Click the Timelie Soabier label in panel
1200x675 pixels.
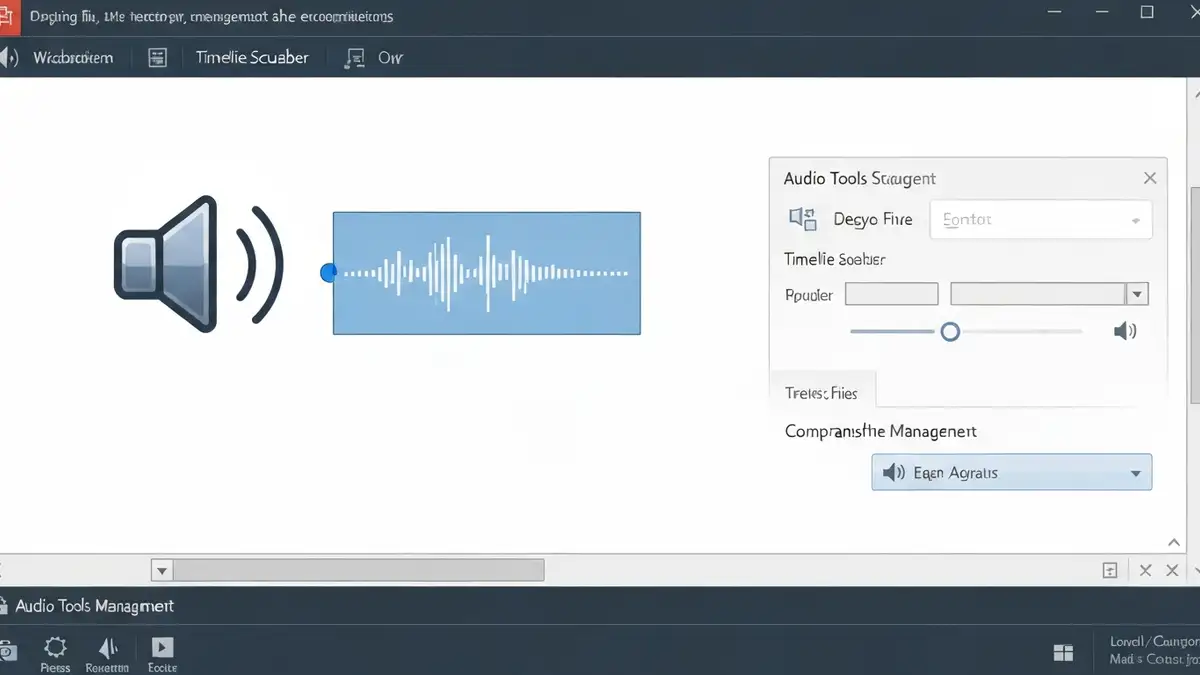tap(835, 259)
